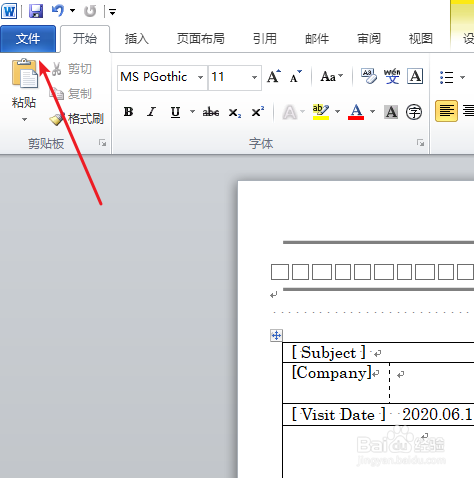
Task: Expand font color dropdown arrow
Action: (x=372, y=111)
